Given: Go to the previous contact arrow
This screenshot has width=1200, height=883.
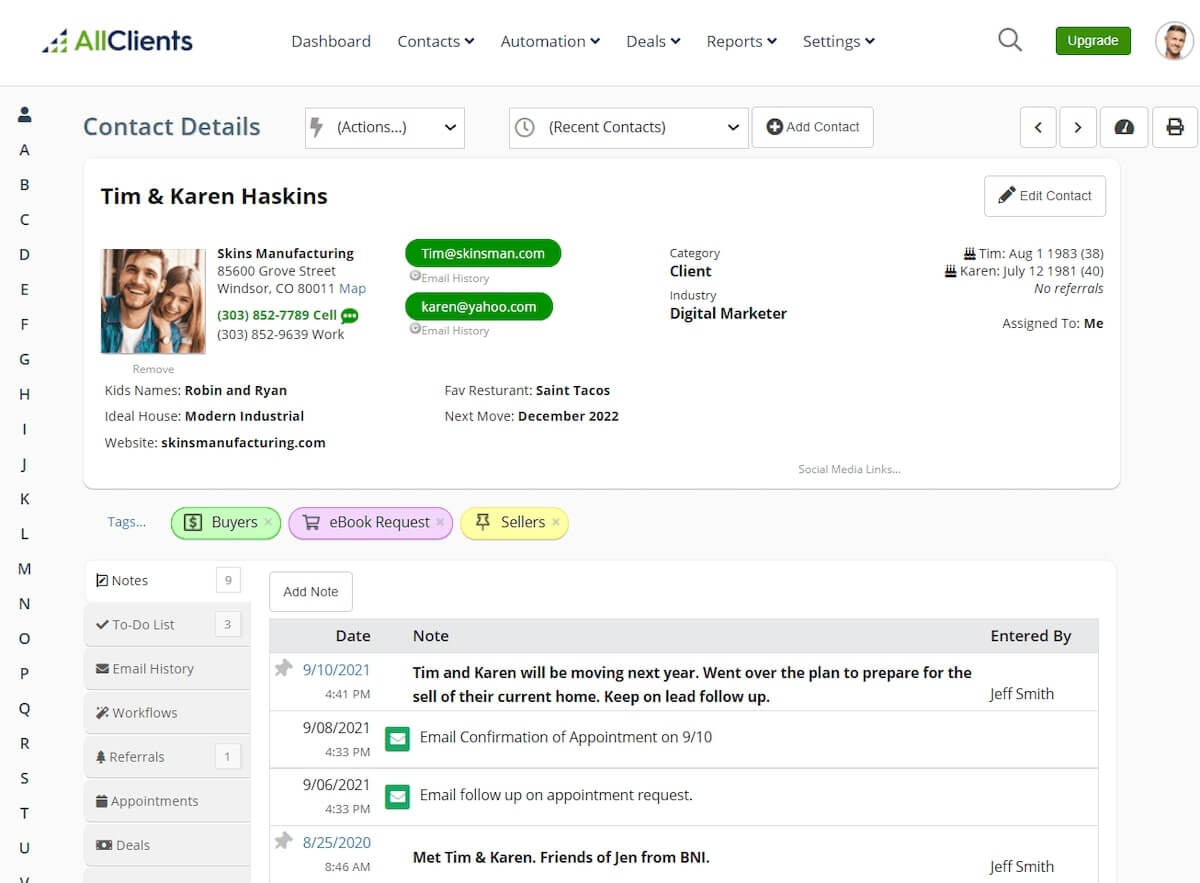Looking at the screenshot, I should click(x=1038, y=127).
